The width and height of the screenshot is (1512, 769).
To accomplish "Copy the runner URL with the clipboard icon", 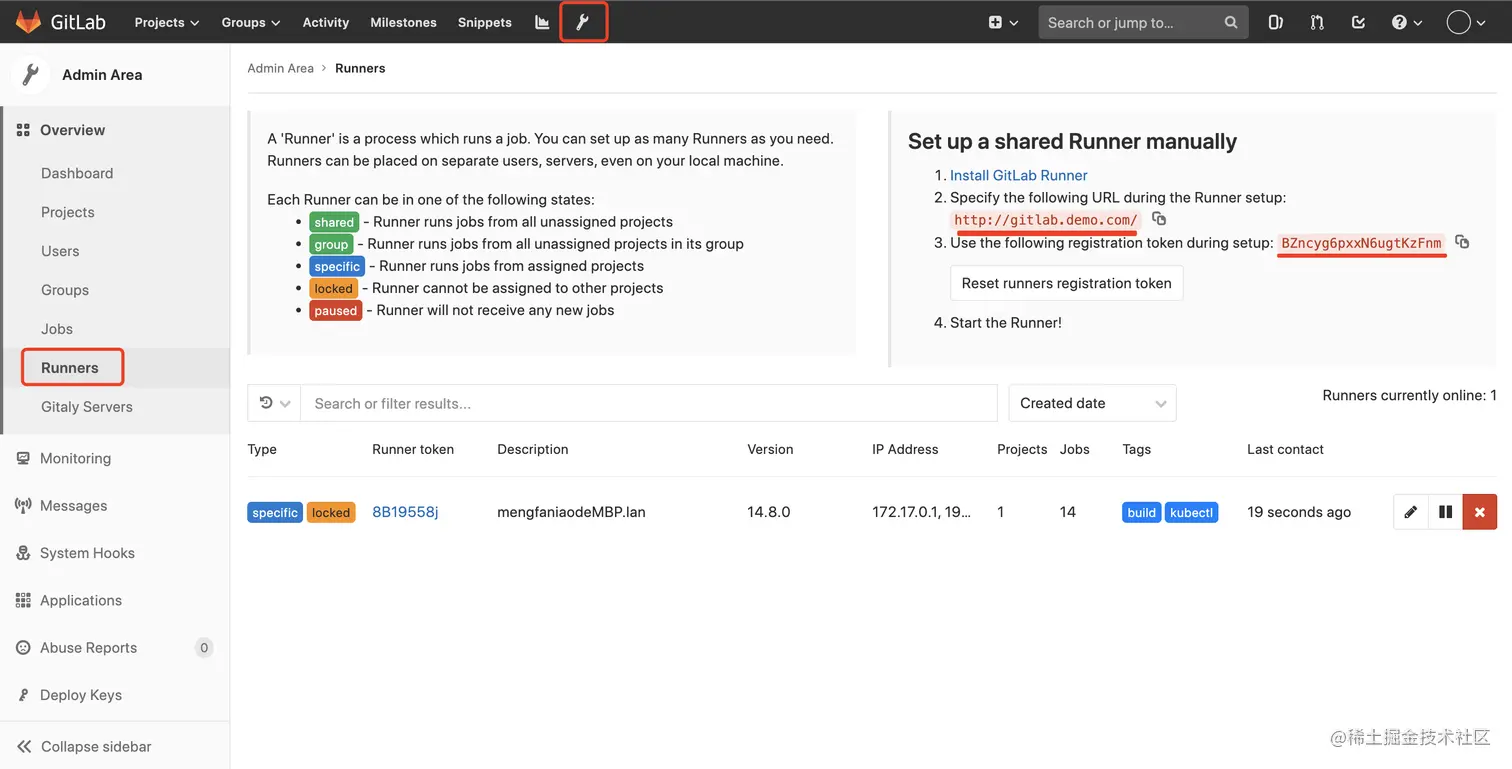I will (1159, 218).
